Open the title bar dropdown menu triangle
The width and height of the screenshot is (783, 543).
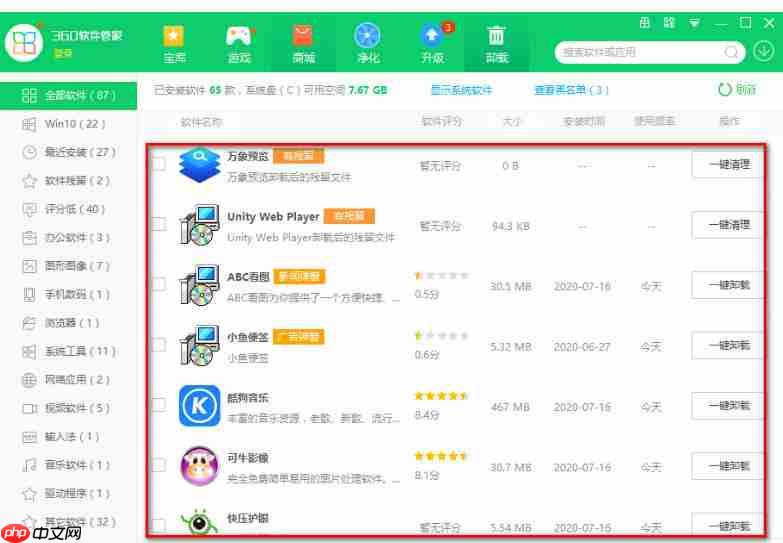point(694,23)
